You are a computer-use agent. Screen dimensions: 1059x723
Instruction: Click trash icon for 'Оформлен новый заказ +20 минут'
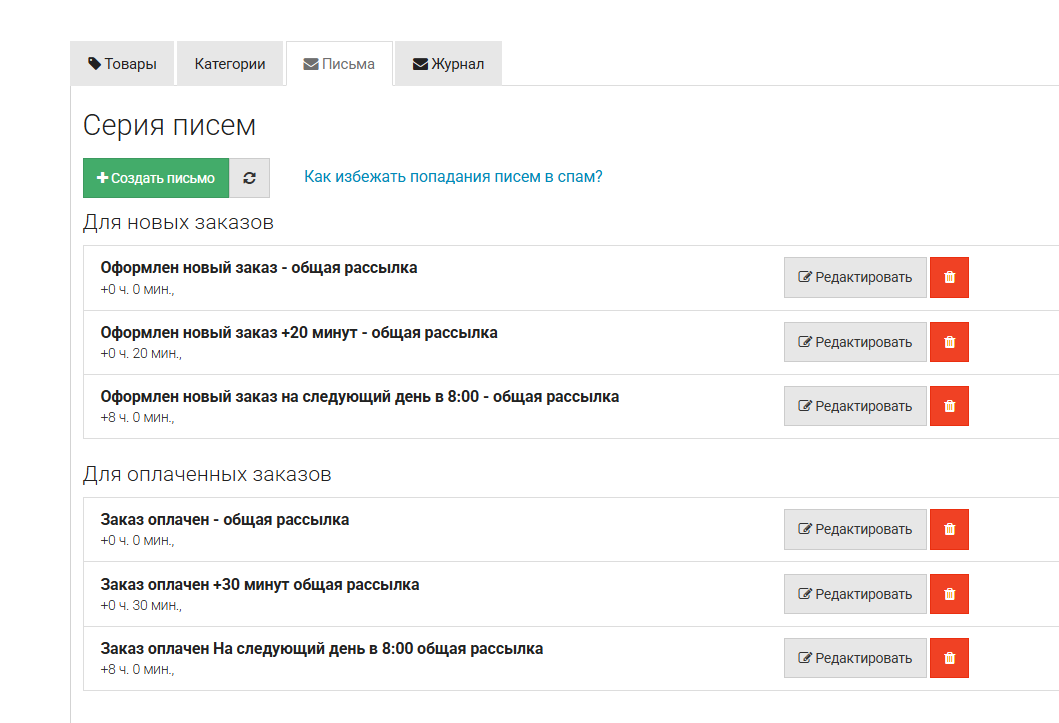point(949,342)
